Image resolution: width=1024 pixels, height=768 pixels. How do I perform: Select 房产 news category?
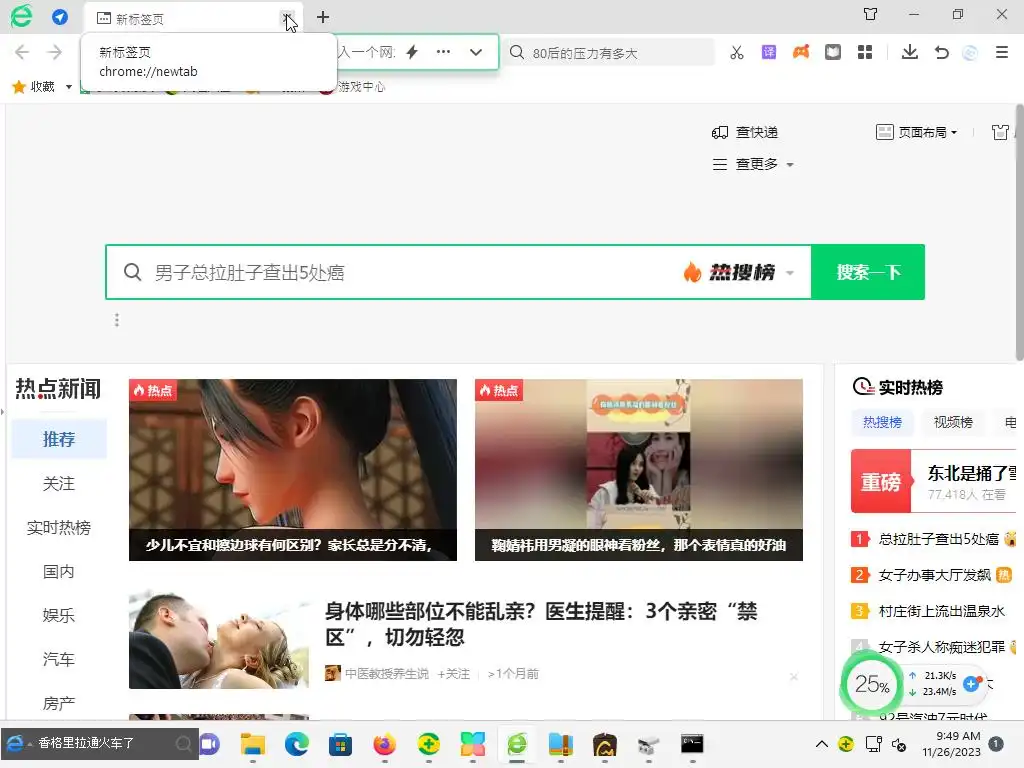(x=59, y=703)
